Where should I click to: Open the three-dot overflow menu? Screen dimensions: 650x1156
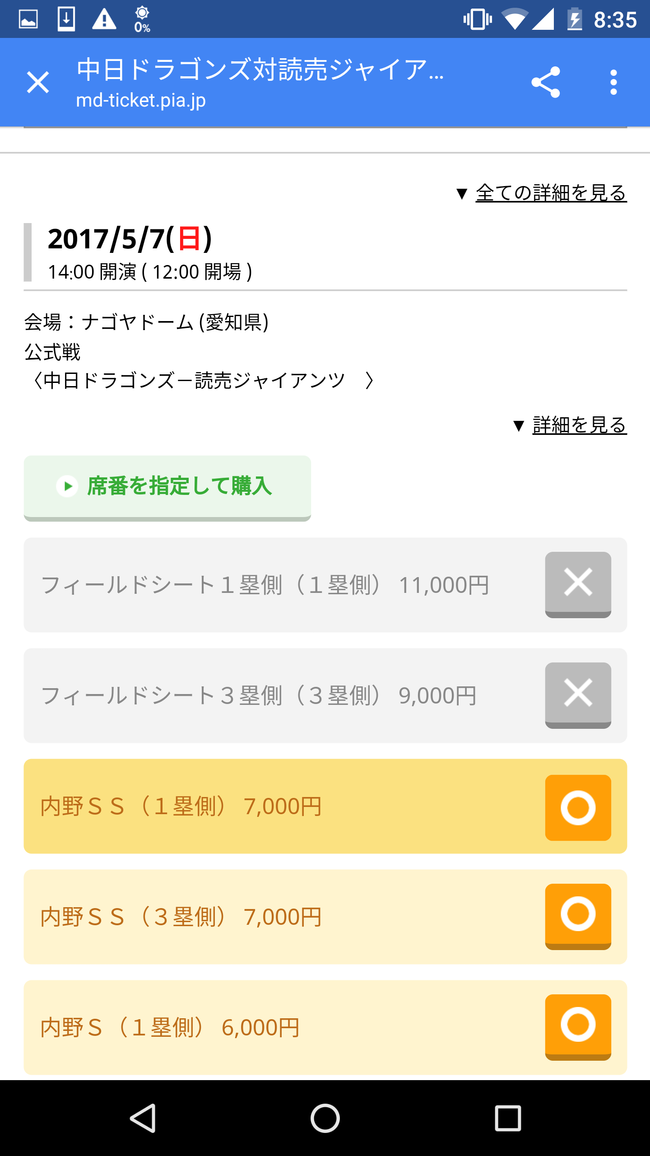(x=613, y=83)
